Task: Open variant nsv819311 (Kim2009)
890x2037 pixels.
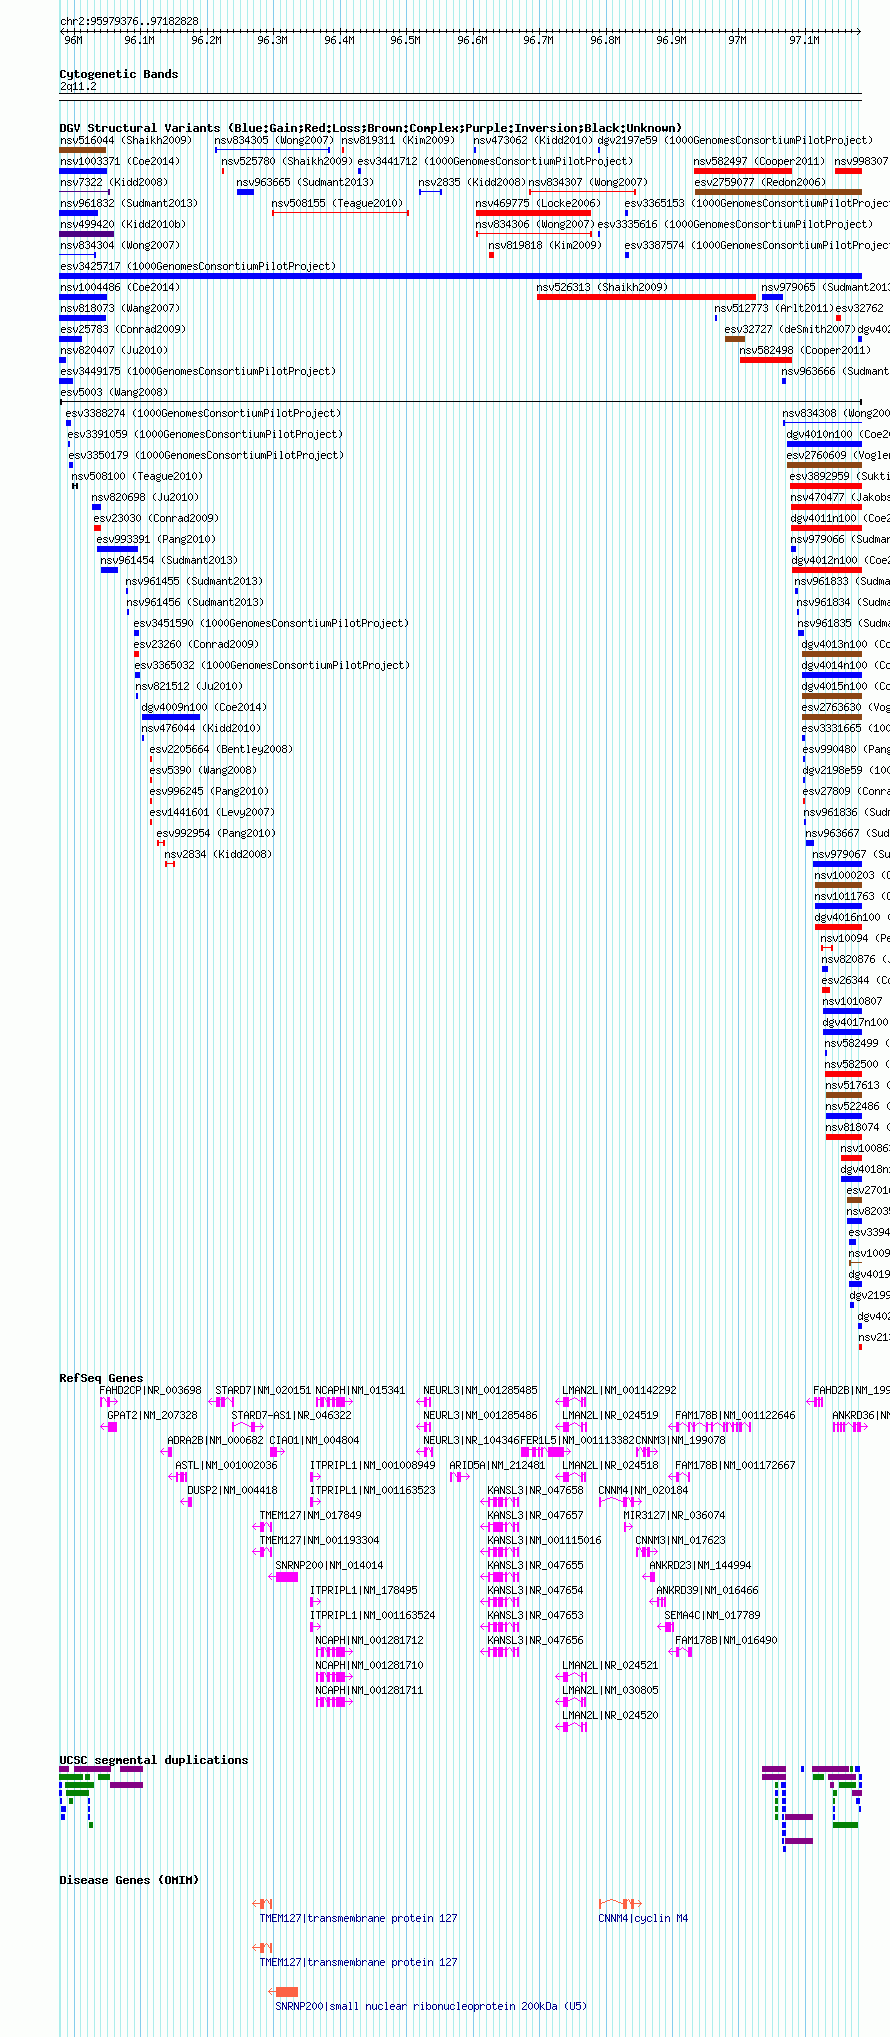Action: (398, 140)
